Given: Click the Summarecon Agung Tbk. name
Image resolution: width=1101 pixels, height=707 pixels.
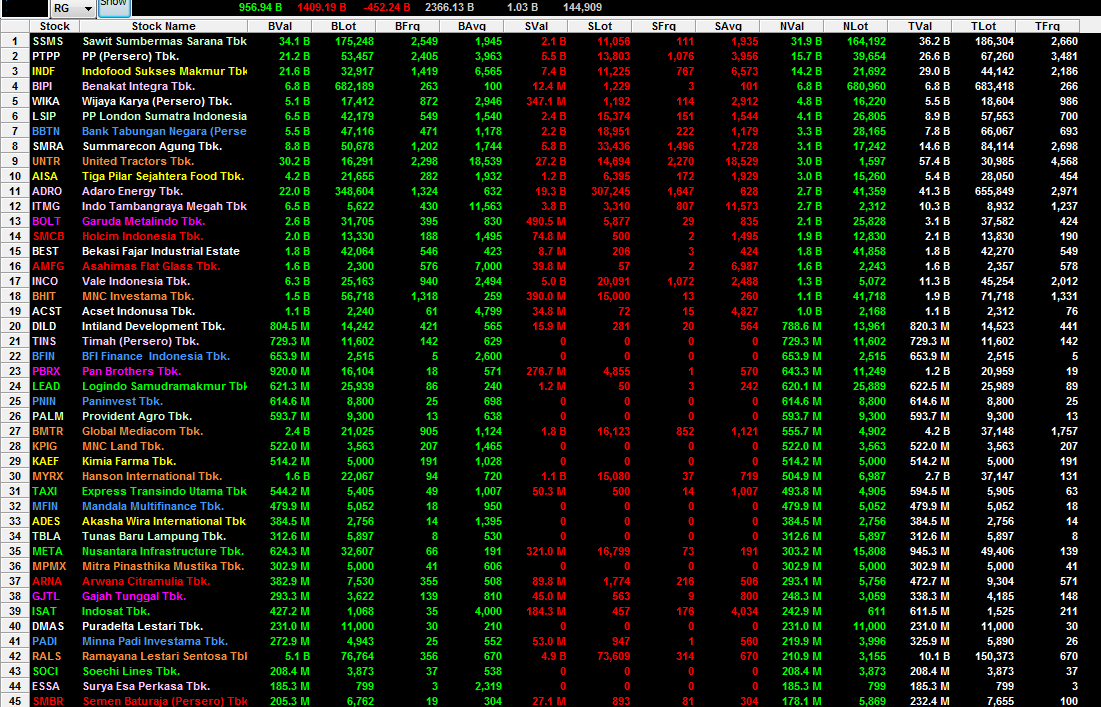Looking at the screenshot, I should coord(152,146).
